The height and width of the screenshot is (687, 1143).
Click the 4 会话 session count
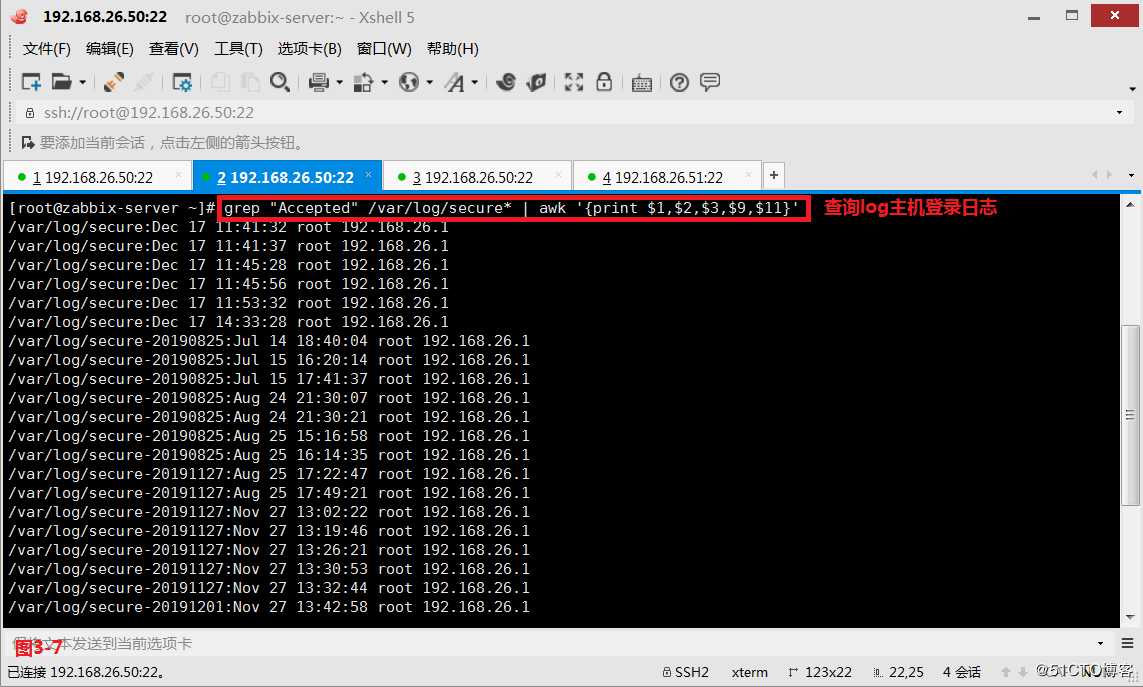click(x=961, y=672)
